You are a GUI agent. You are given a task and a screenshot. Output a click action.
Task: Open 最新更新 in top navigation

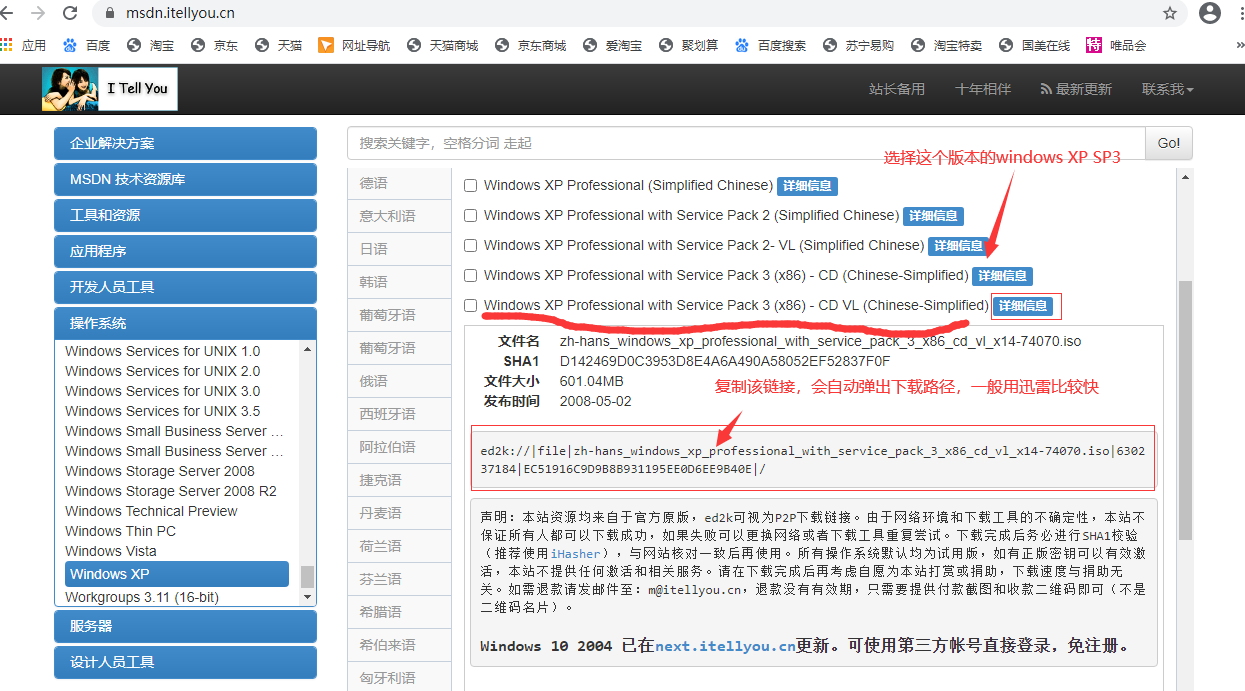click(x=1076, y=89)
